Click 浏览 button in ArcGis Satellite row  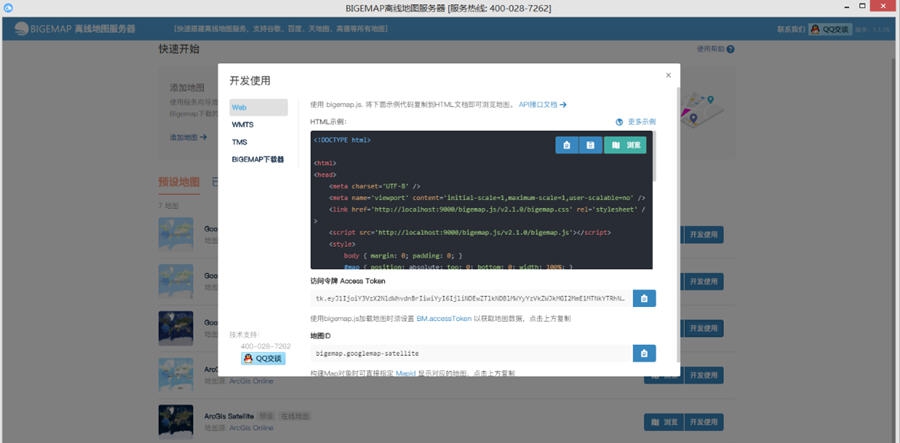coord(664,422)
